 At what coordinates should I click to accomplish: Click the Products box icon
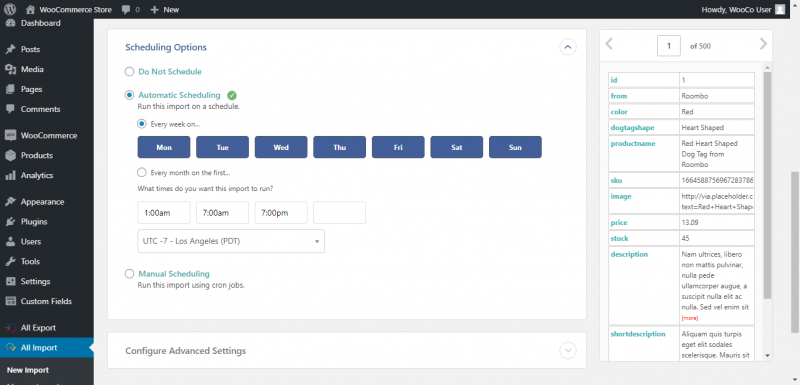click(x=10, y=156)
